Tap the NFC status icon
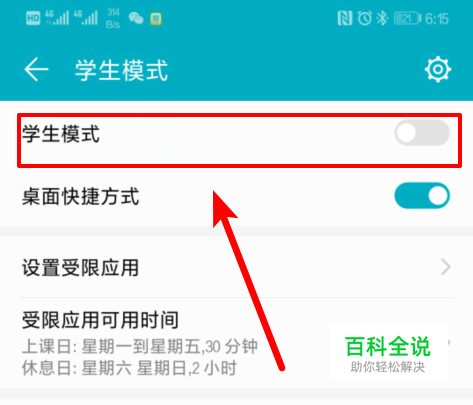 (x=344, y=18)
